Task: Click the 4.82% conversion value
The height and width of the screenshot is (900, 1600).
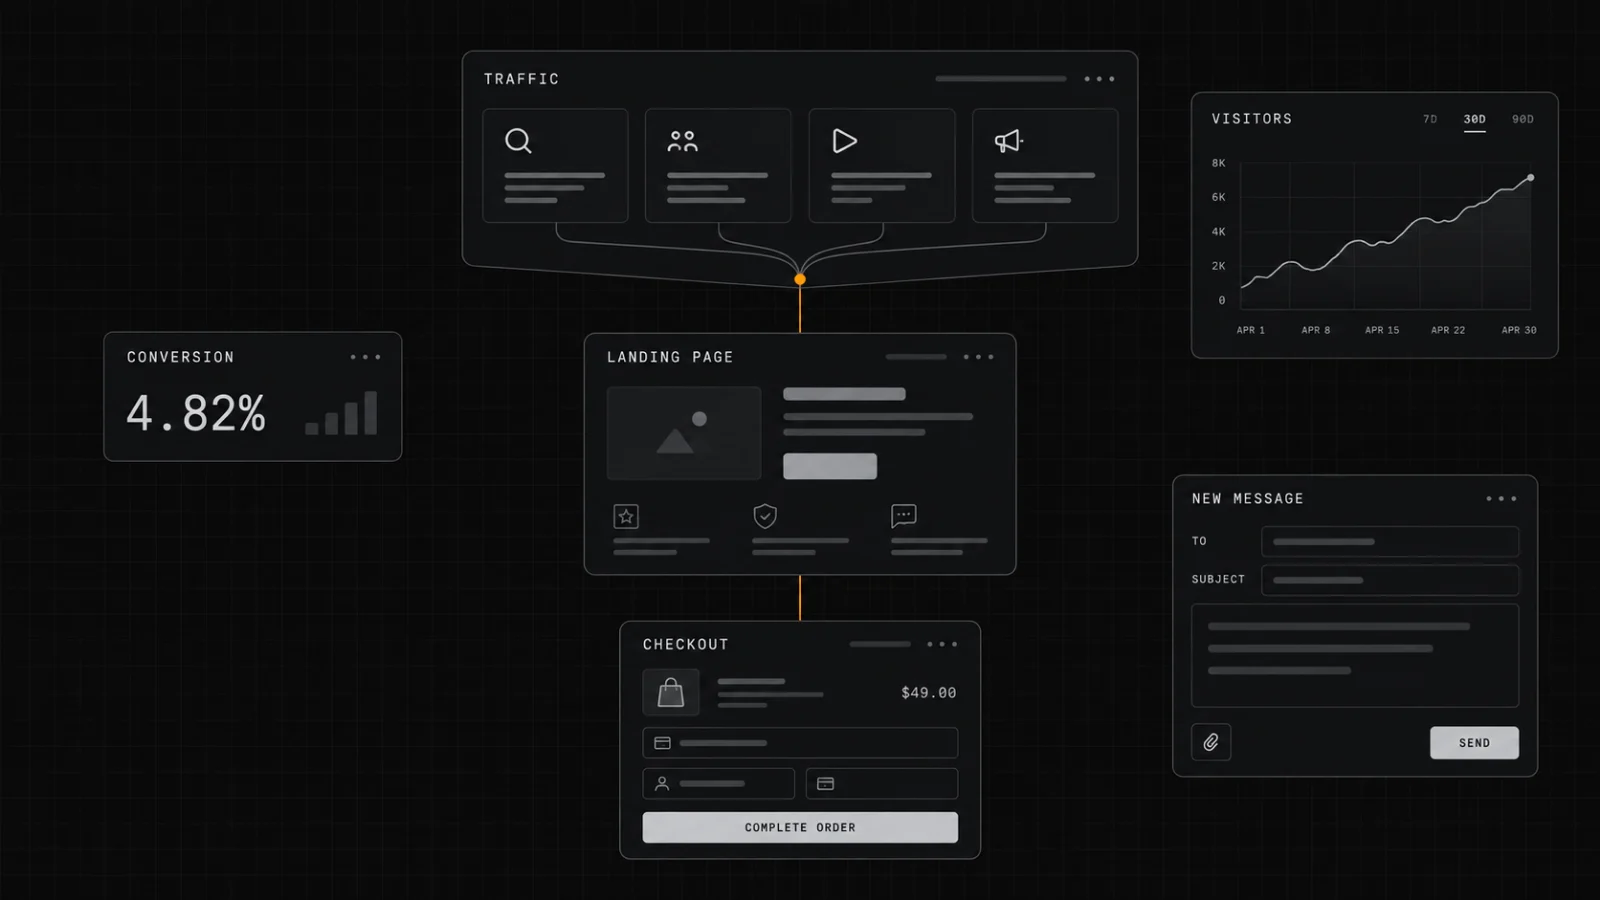Action: (x=196, y=413)
